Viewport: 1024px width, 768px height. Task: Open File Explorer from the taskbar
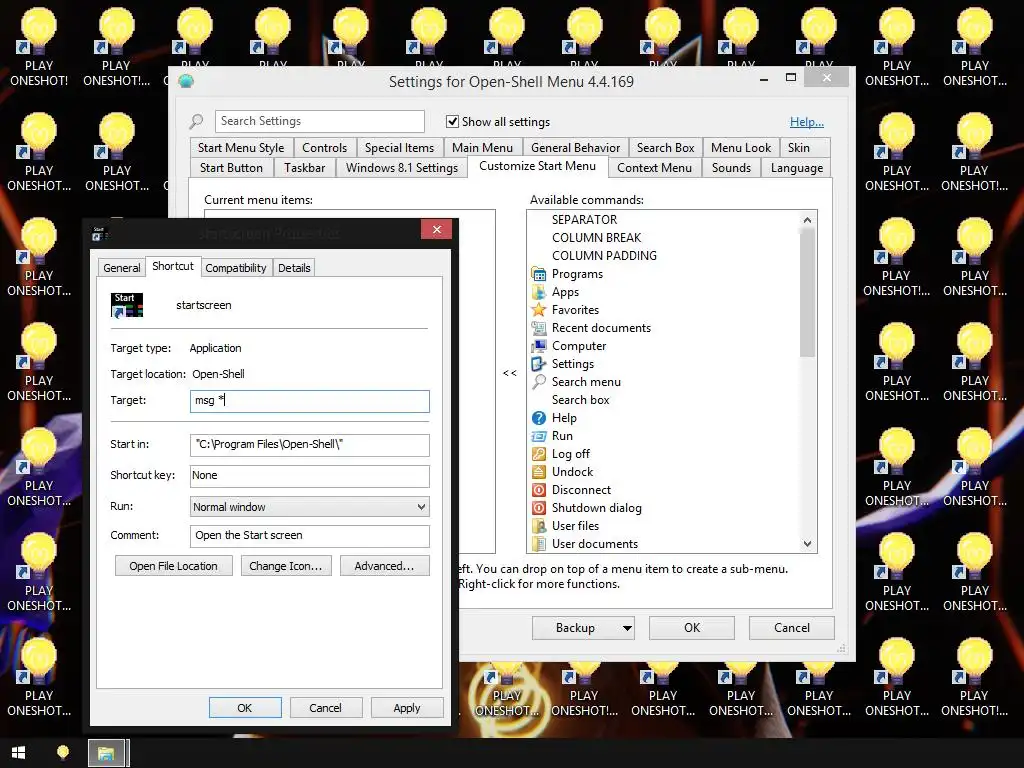pos(106,754)
